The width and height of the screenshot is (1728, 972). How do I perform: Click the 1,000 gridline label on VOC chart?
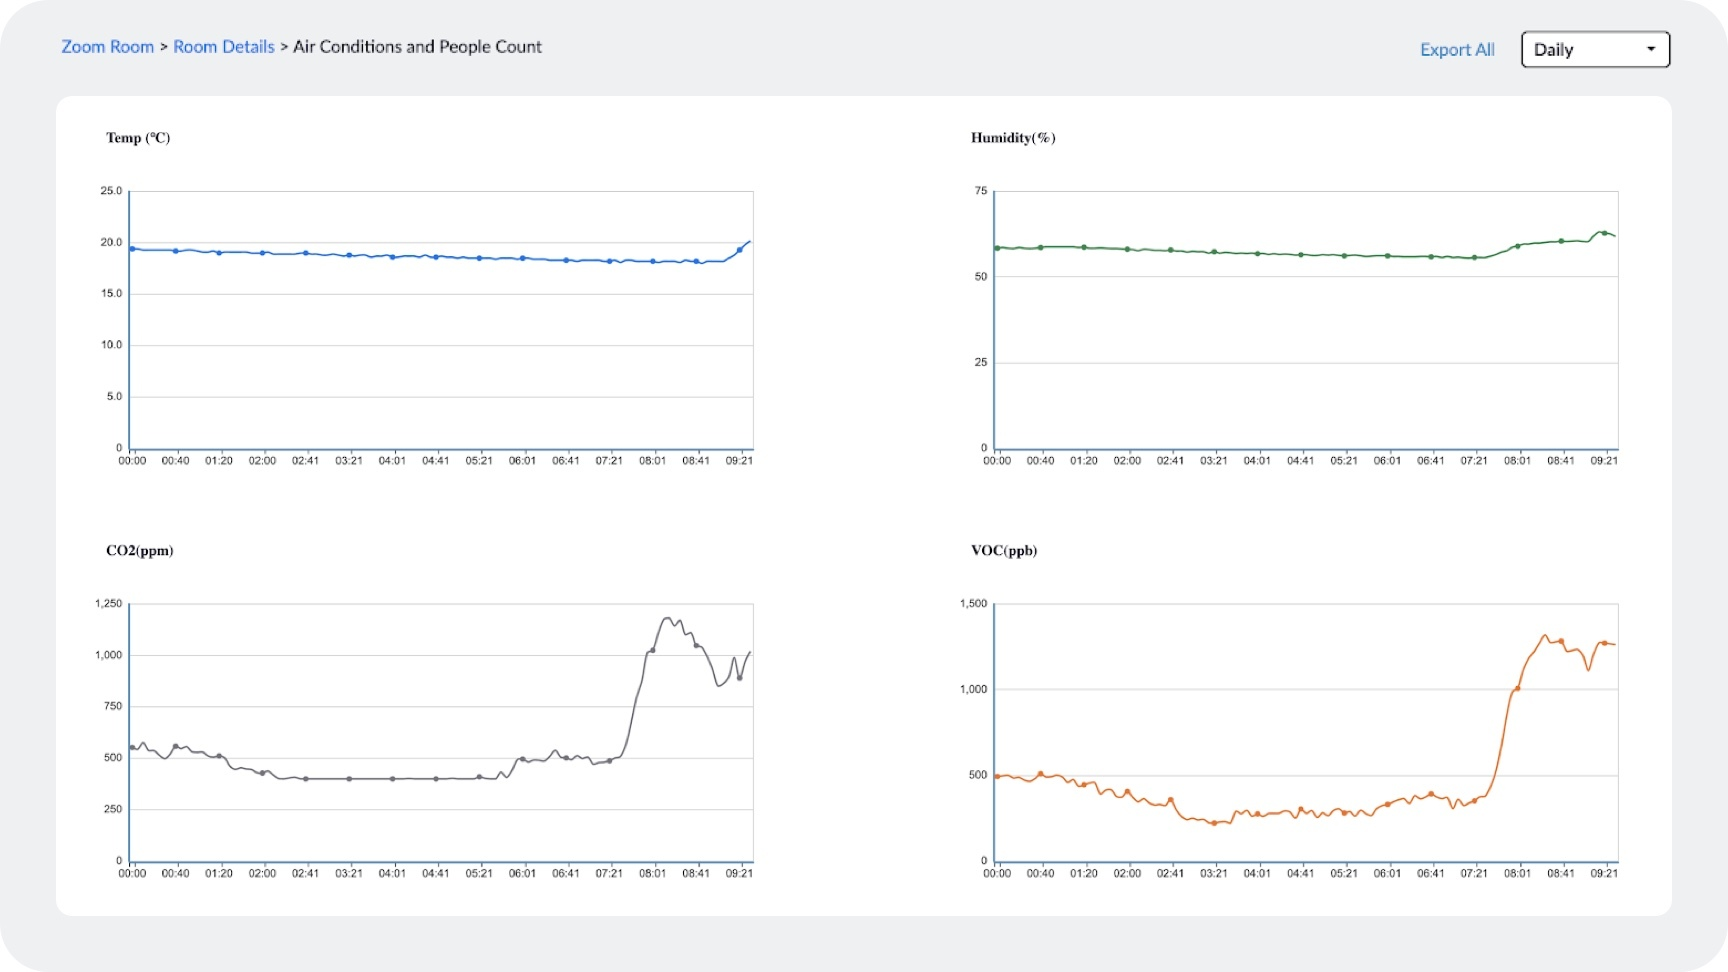click(973, 689)
